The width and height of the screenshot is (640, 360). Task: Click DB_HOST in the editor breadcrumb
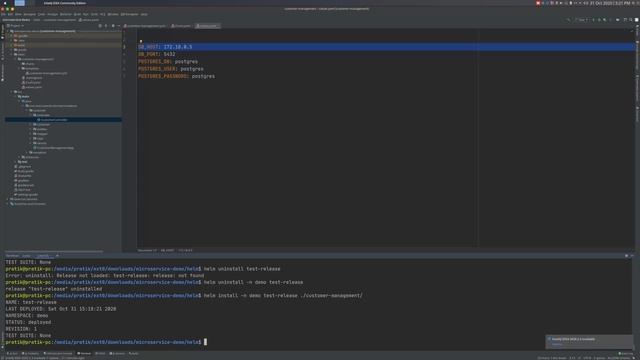pyautogui.click(x=167, y=250)
